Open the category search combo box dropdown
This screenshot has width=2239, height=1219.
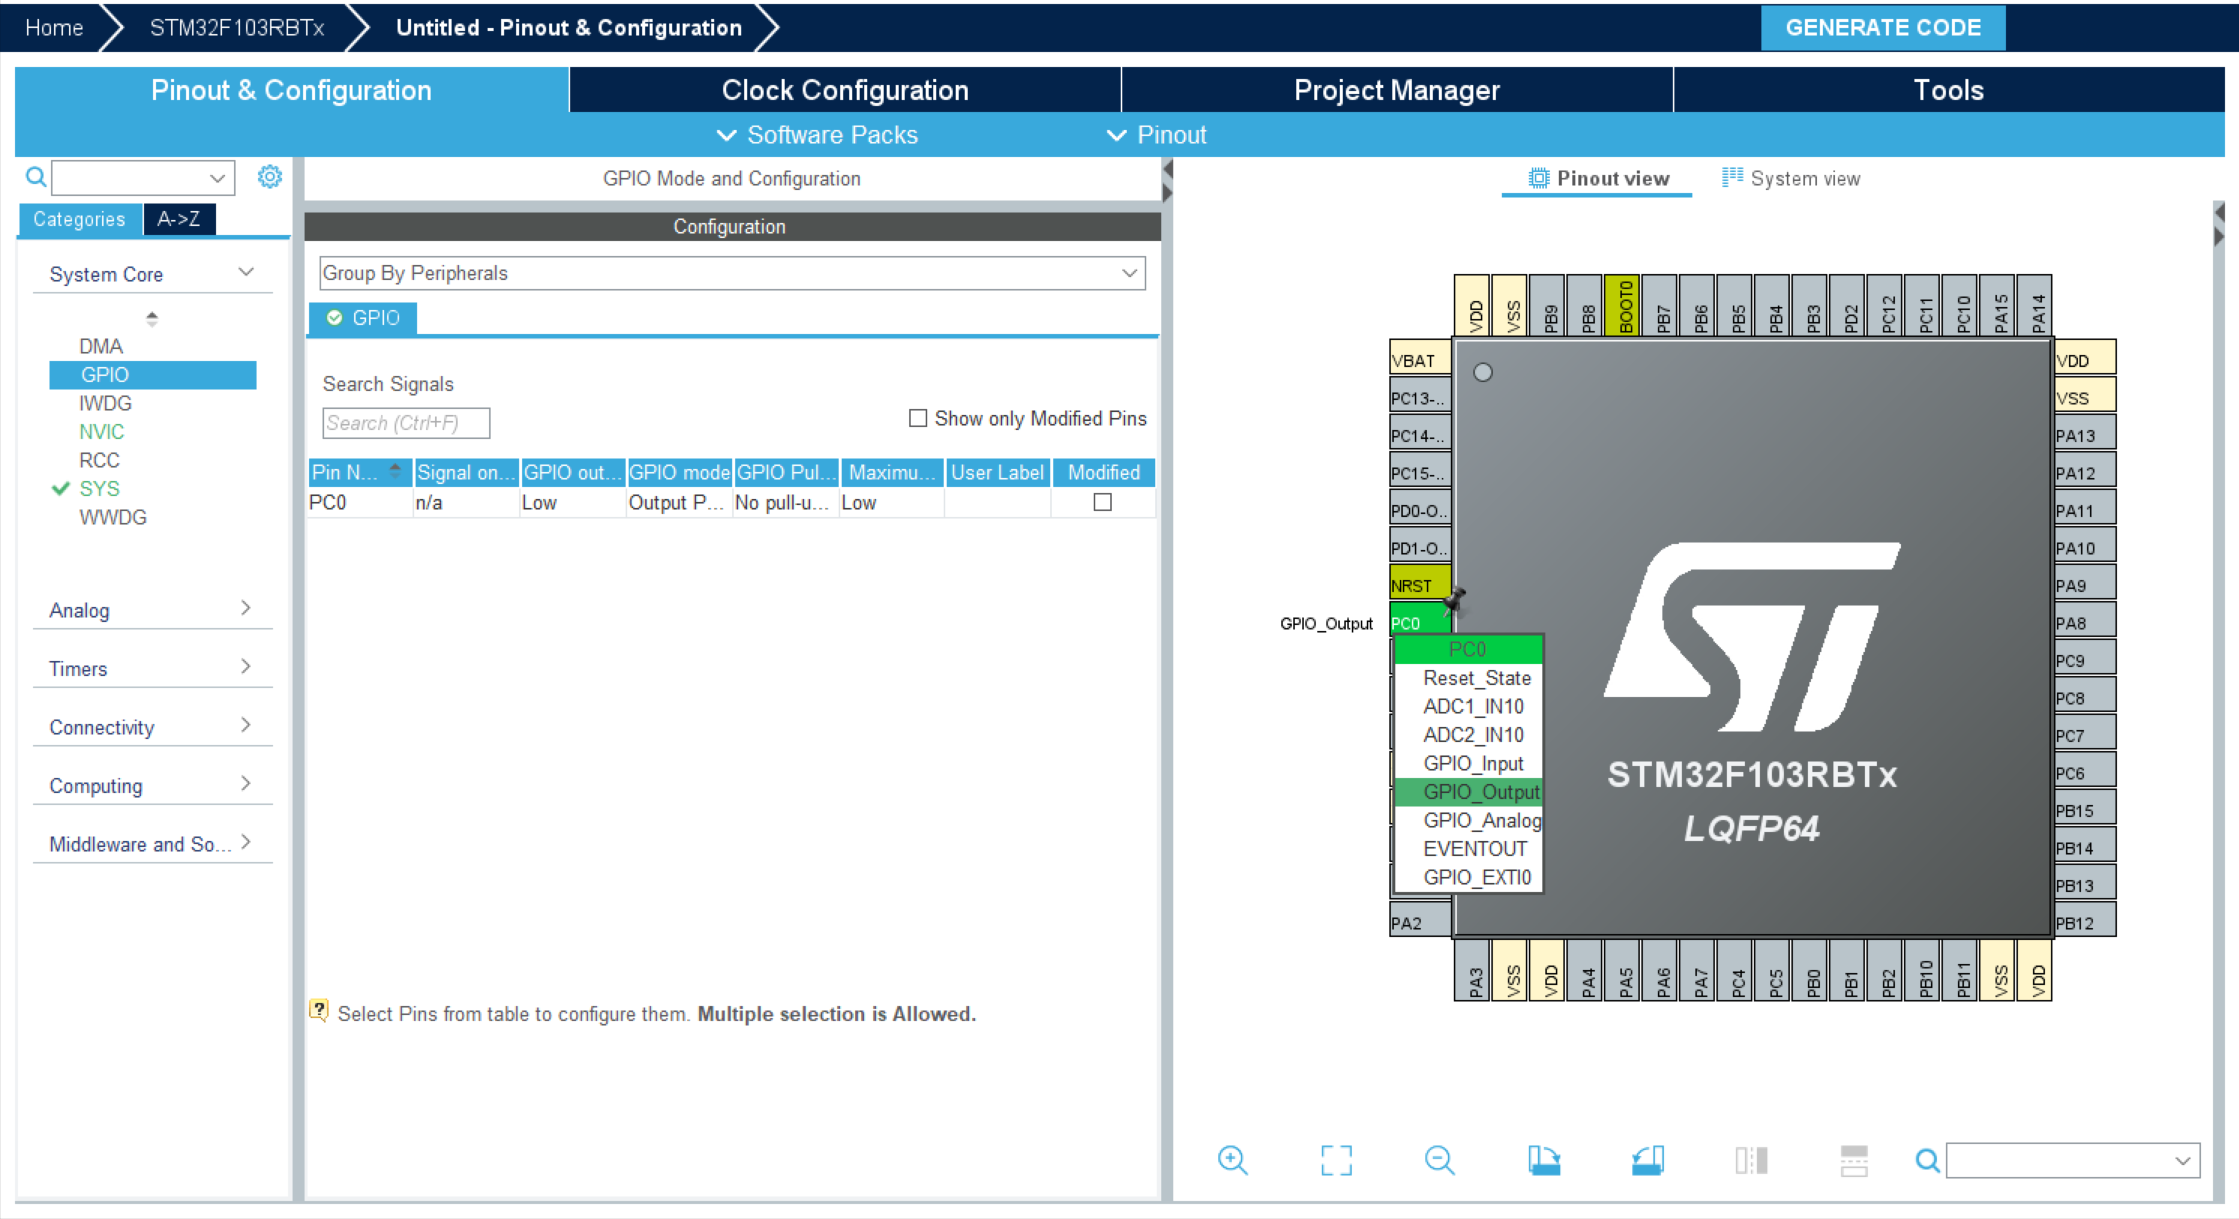tap(217, 177)
